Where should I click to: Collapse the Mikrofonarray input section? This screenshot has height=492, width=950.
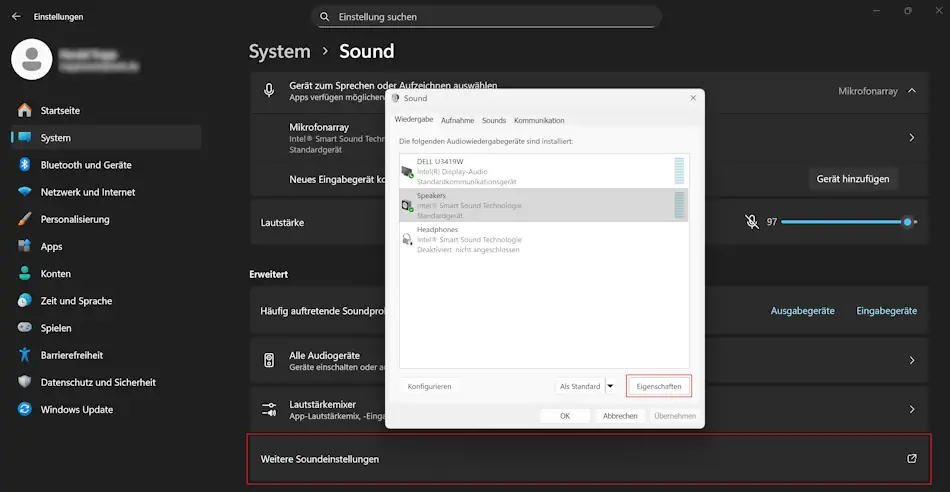point(911,91)
